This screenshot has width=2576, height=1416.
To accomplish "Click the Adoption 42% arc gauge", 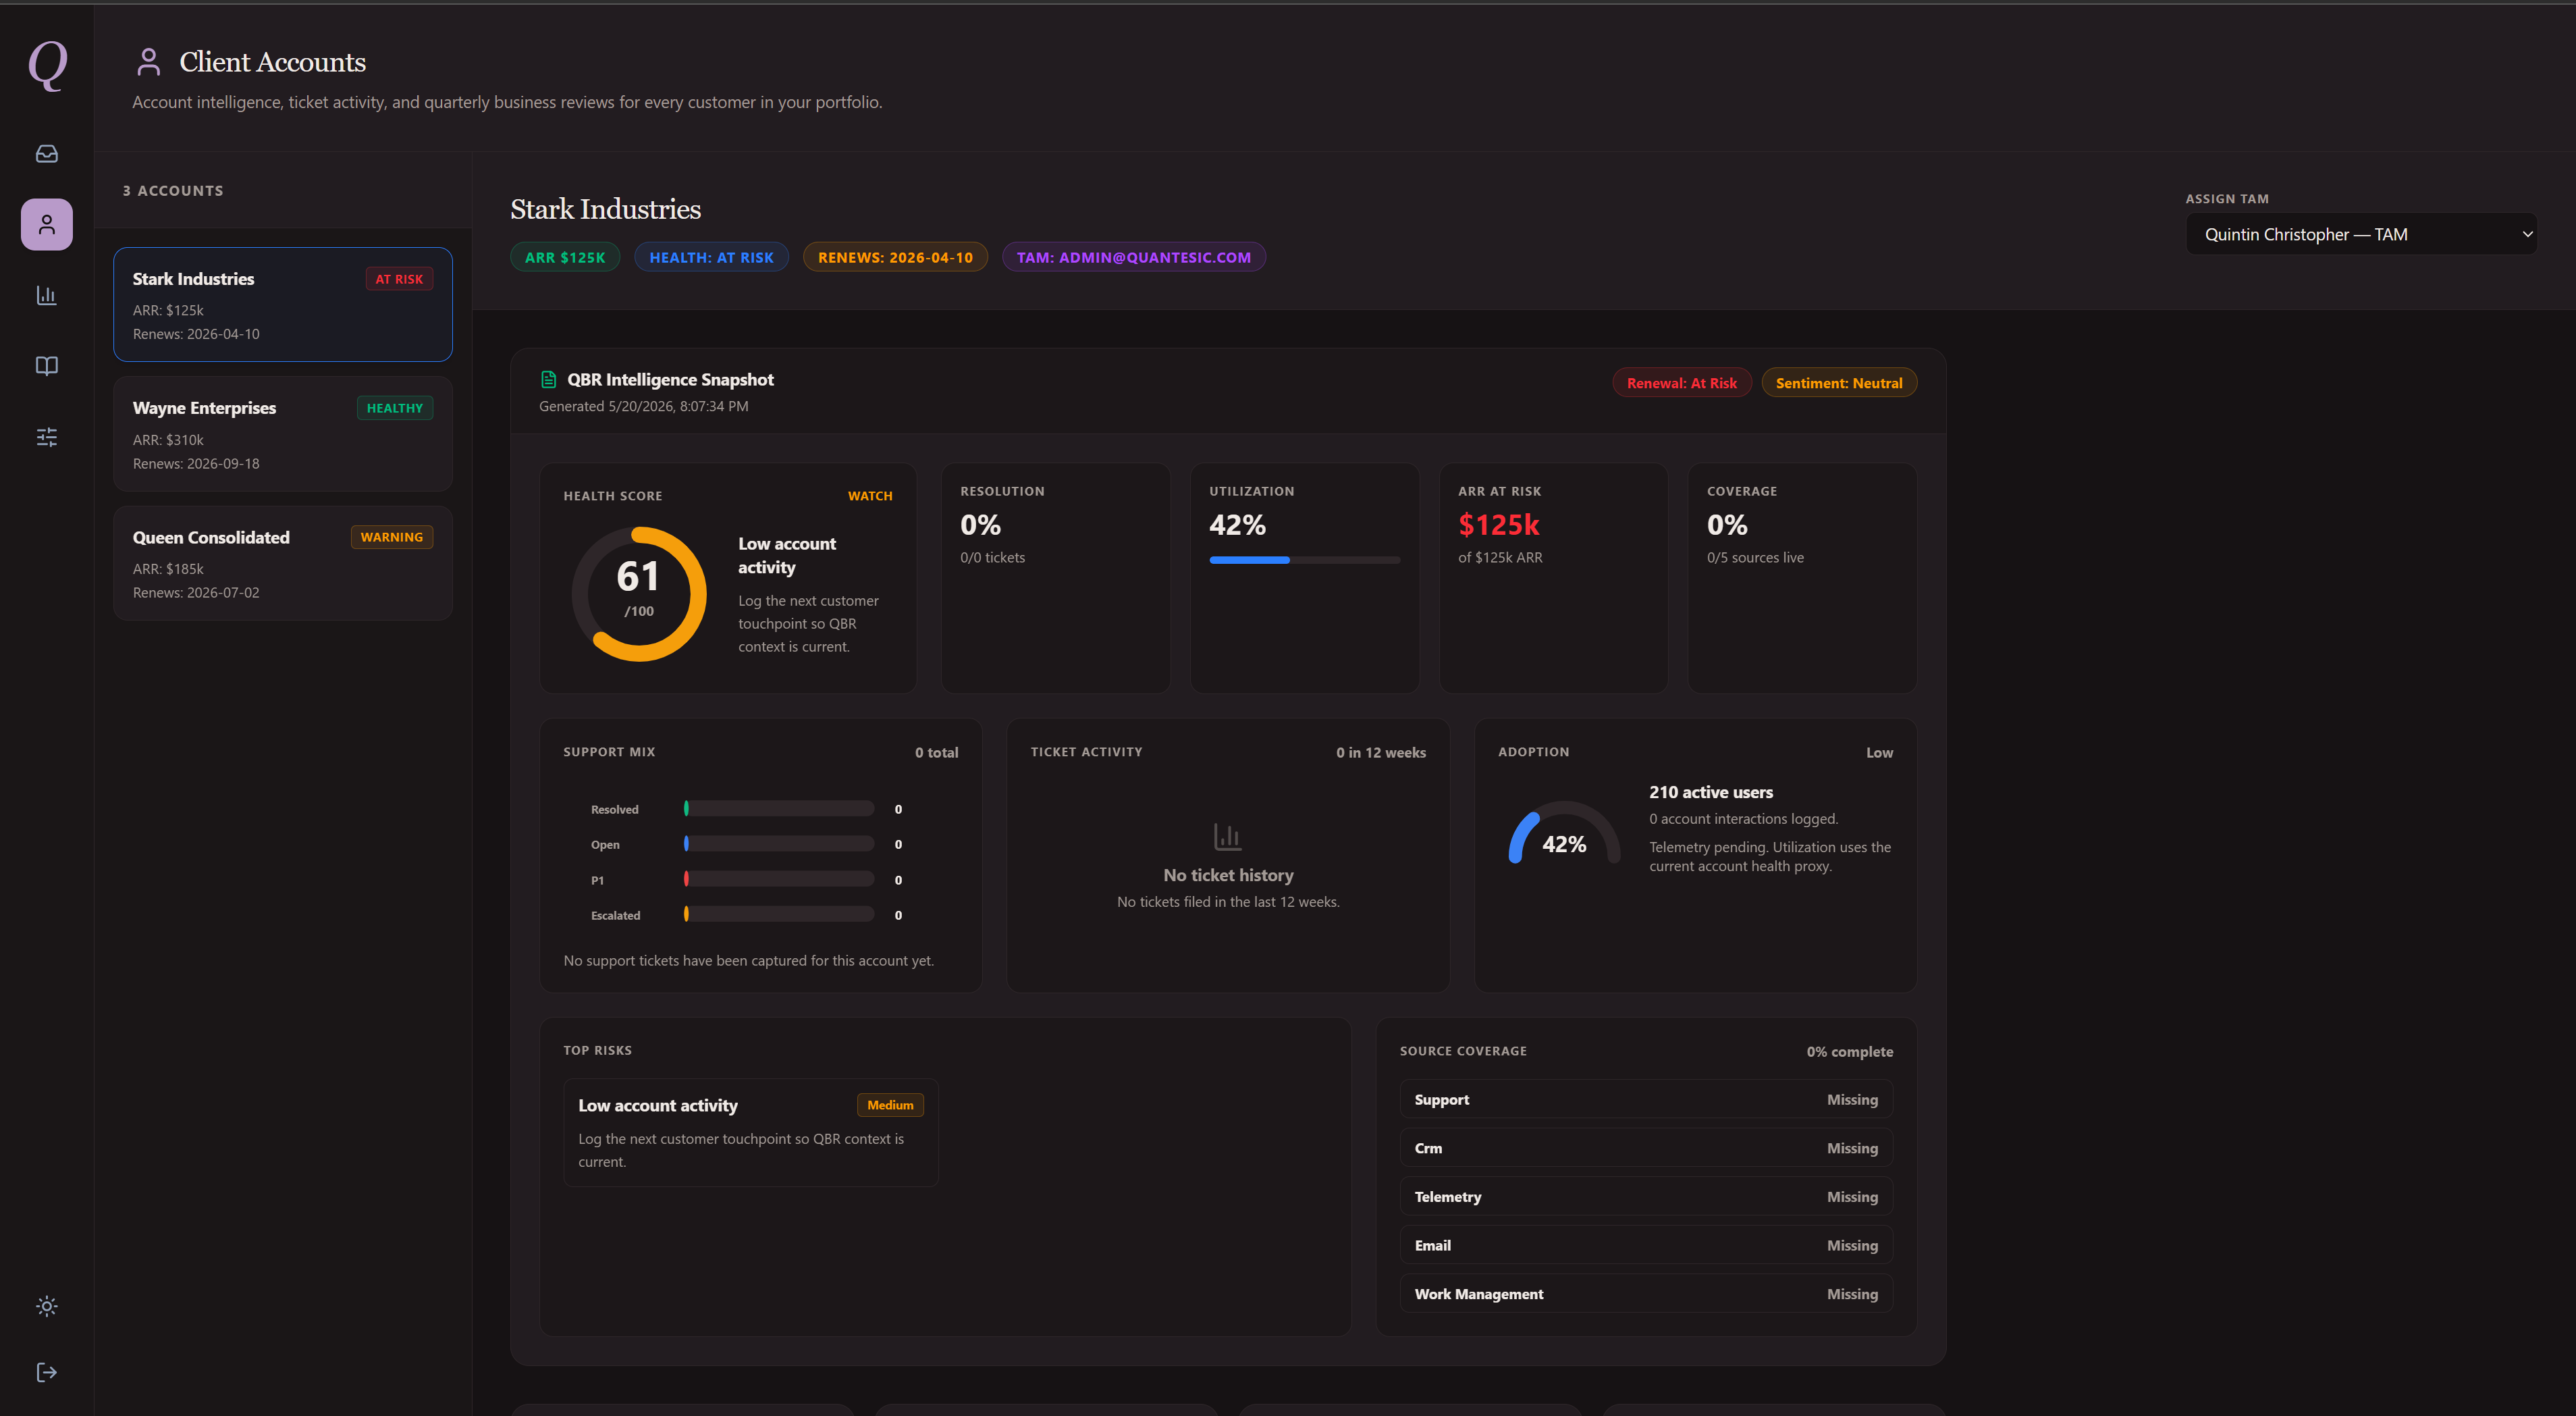I will 1564,833.
